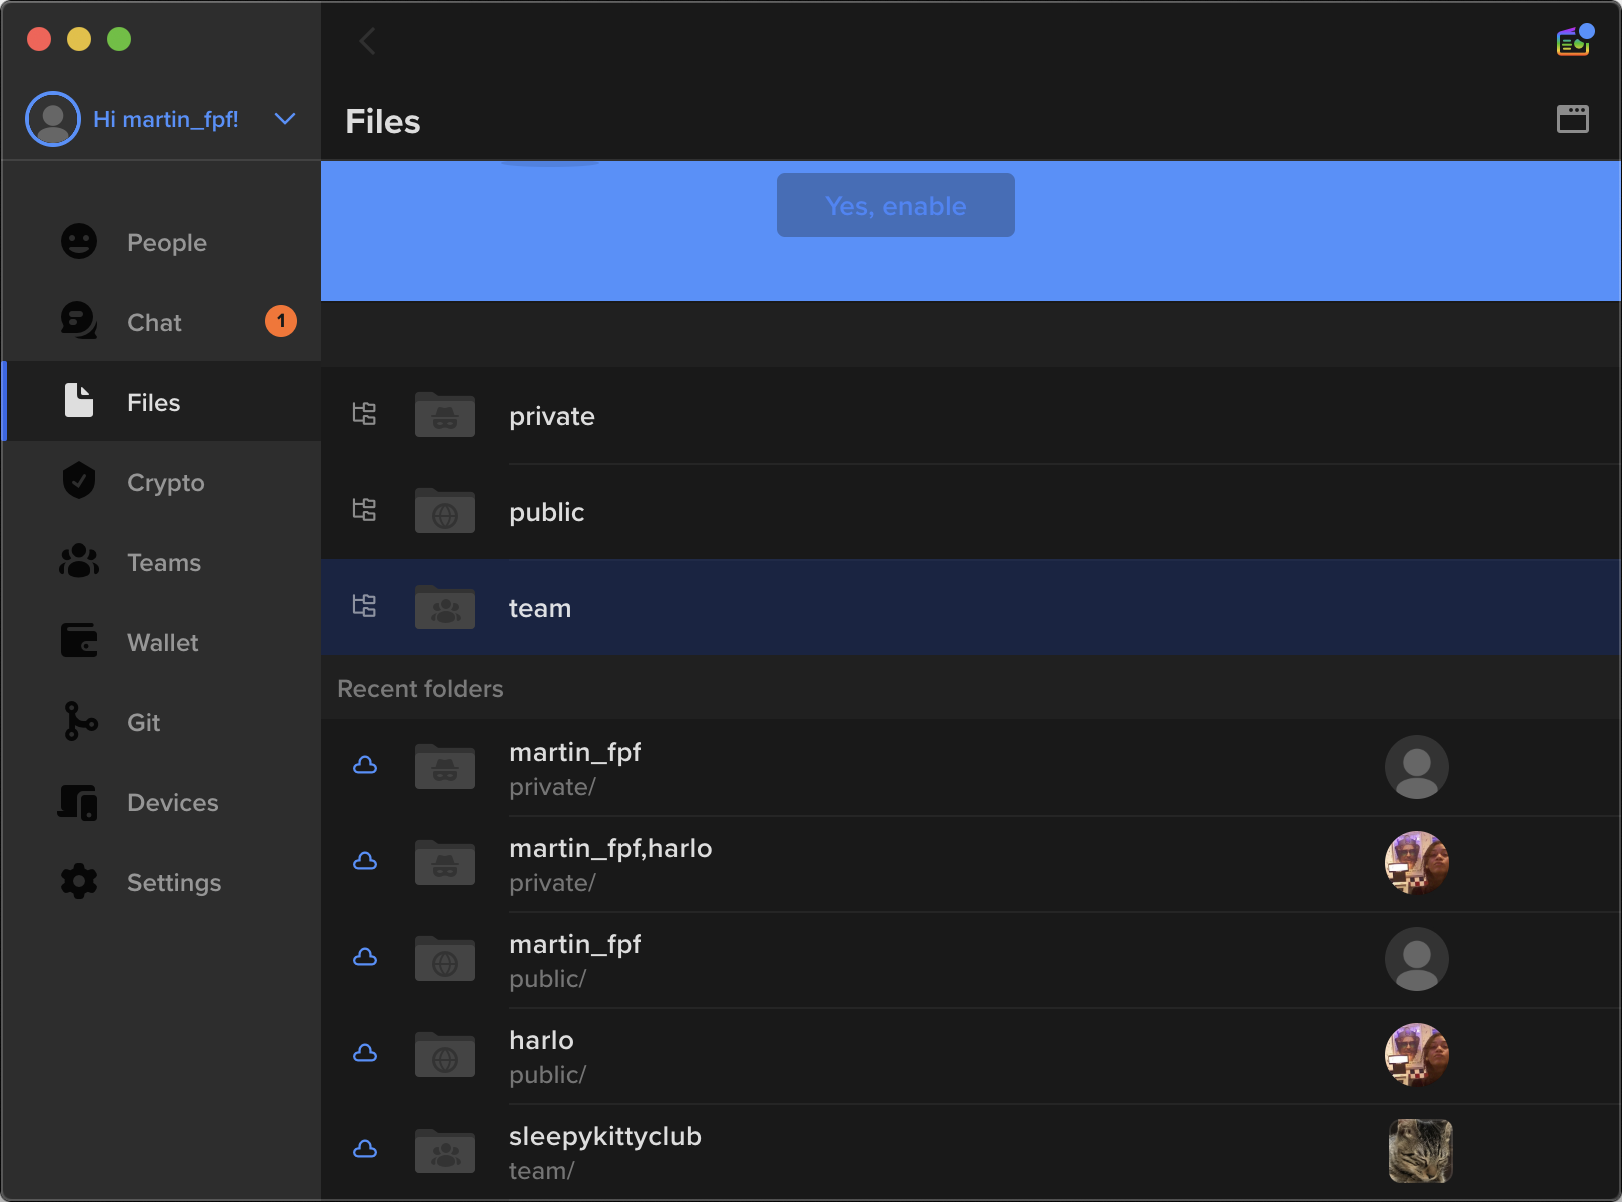Click the Devices icon in sidebar
1622x1202 pixels.
[x=78, y=802]
